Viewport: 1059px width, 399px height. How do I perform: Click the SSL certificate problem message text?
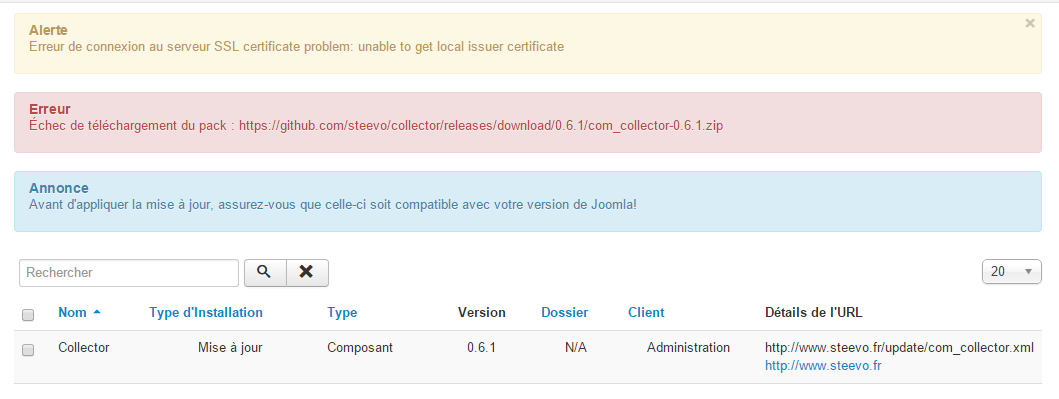pos(296,47)
